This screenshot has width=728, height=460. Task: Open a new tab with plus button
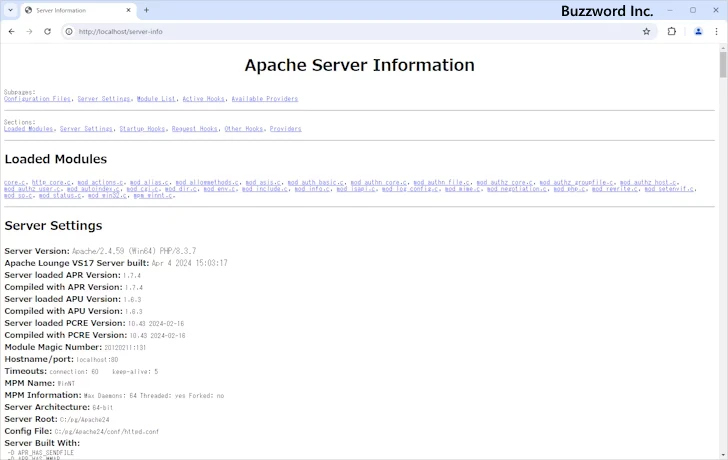146,10
